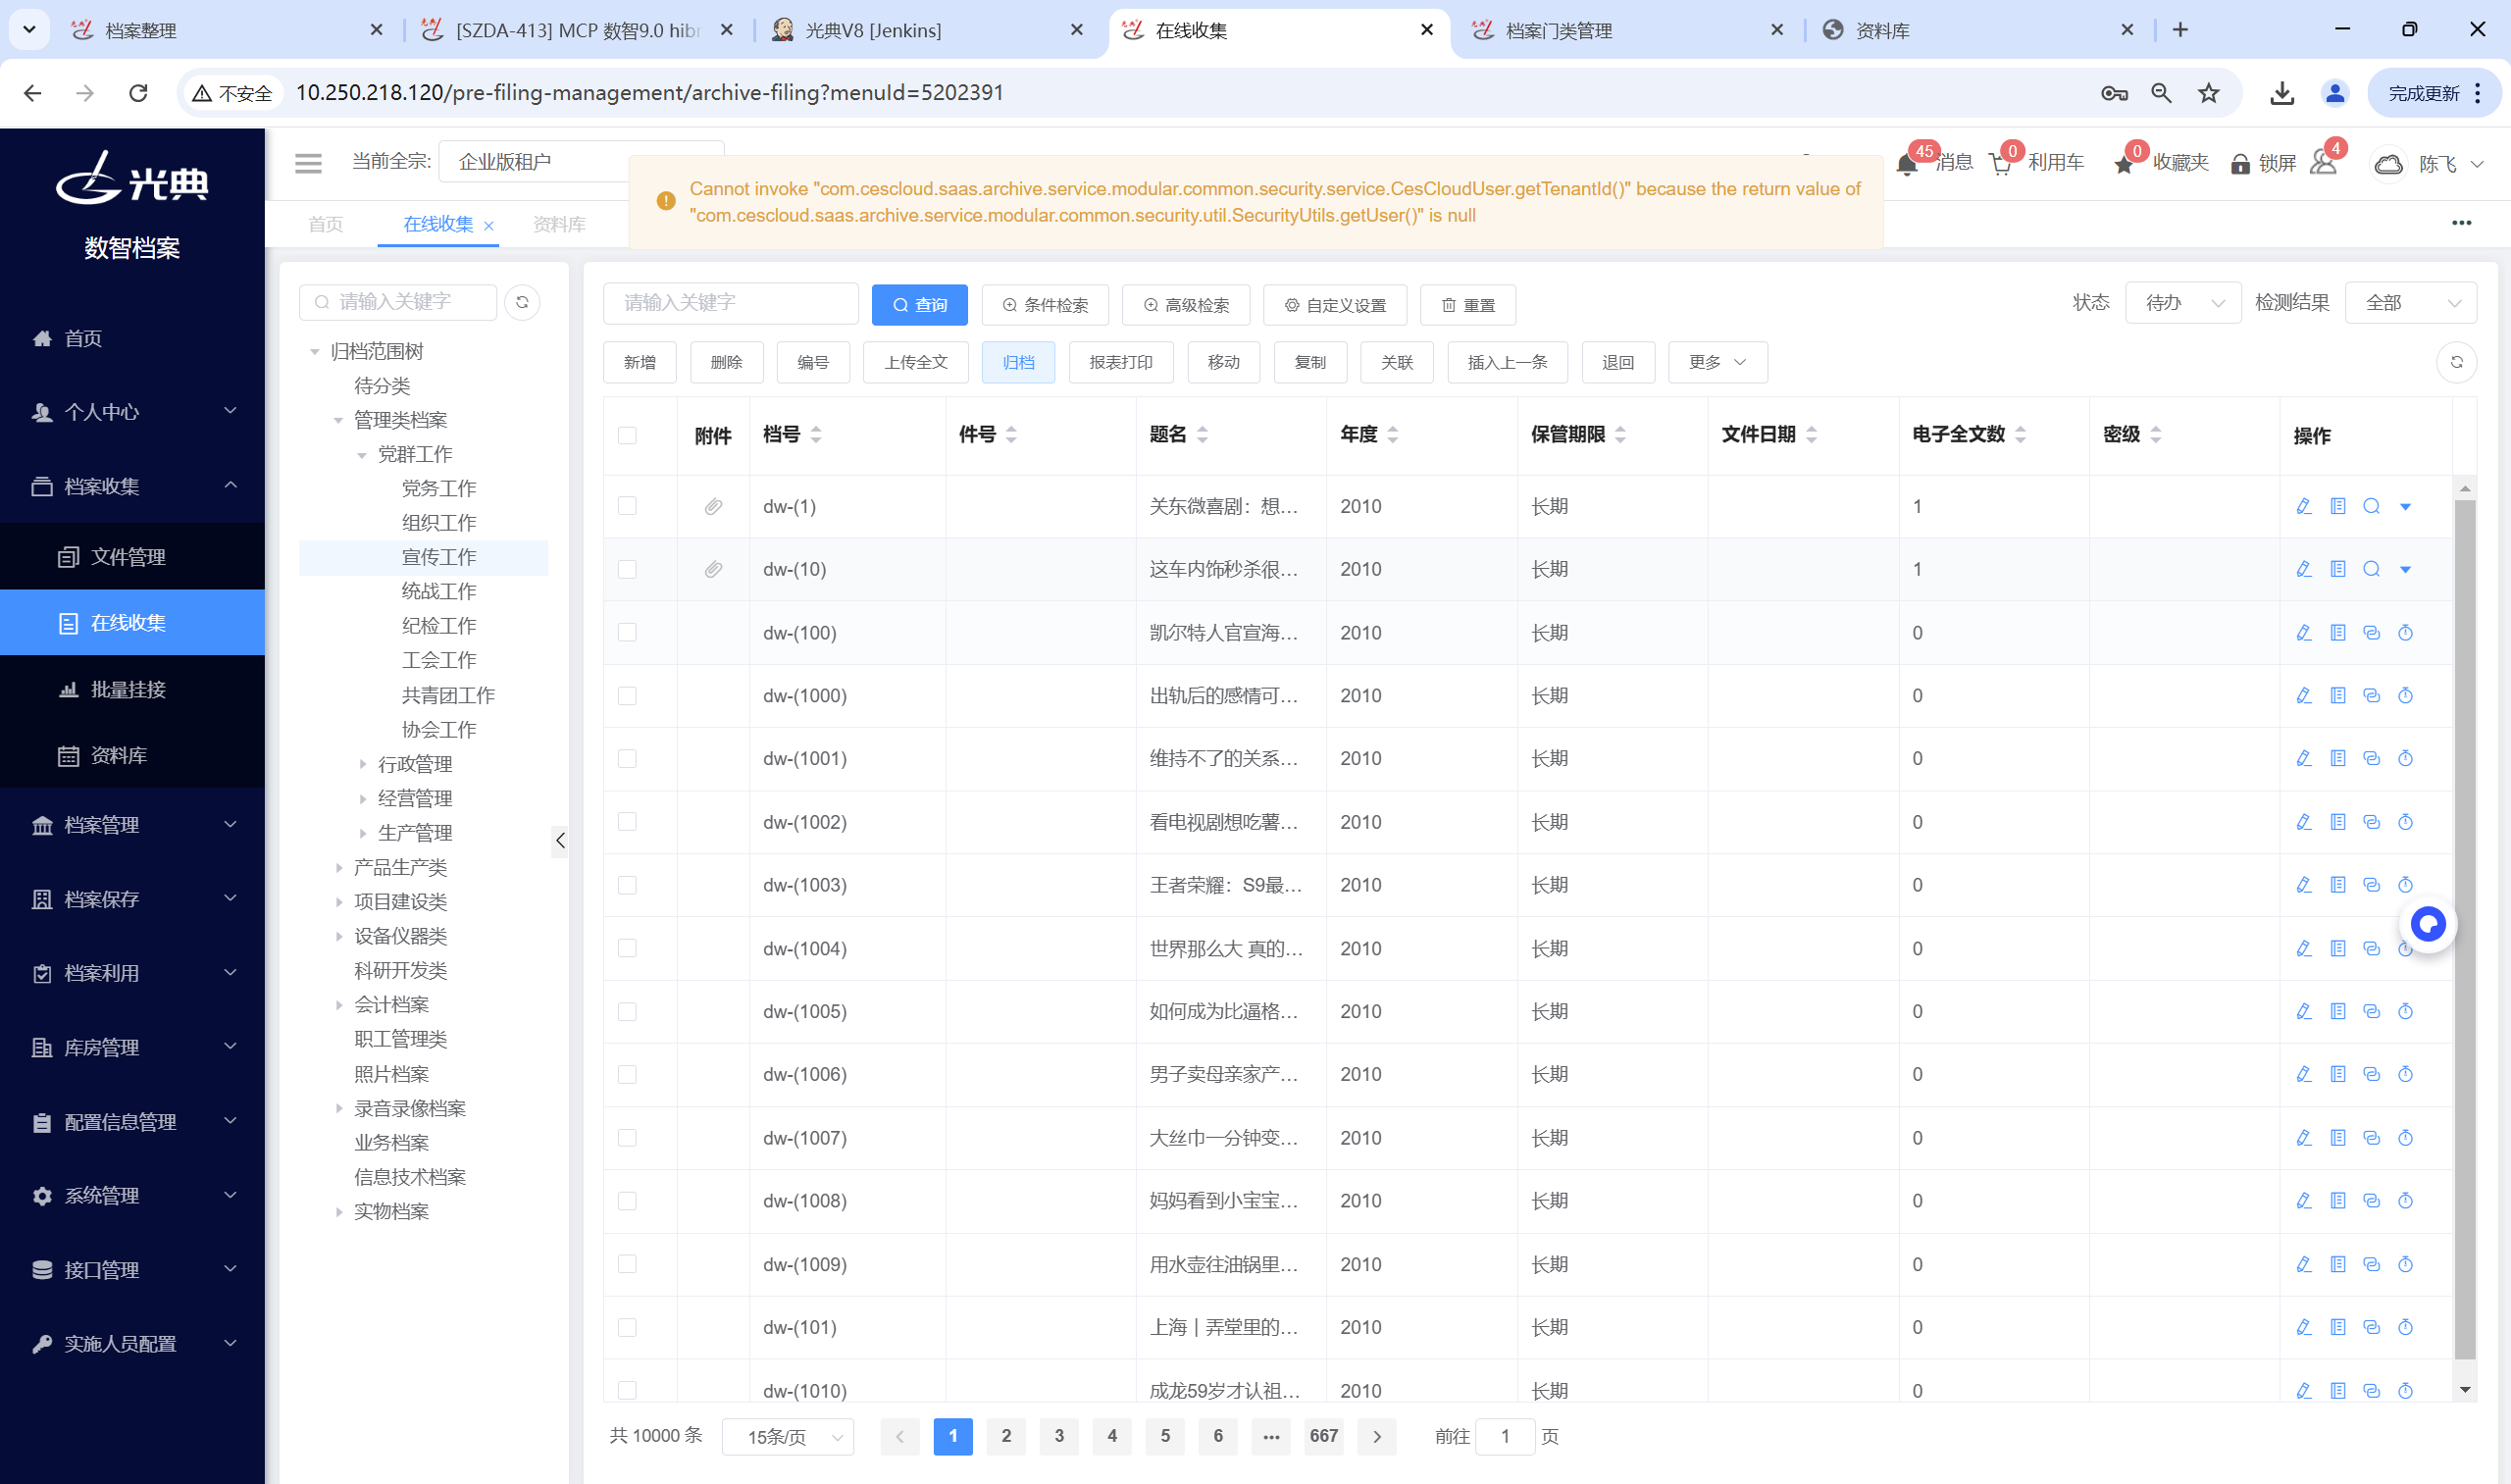Viewport: 2511px width, 1484px height.
Task: Collapse the 党群工作 tree node
Action: coord(362,455)
